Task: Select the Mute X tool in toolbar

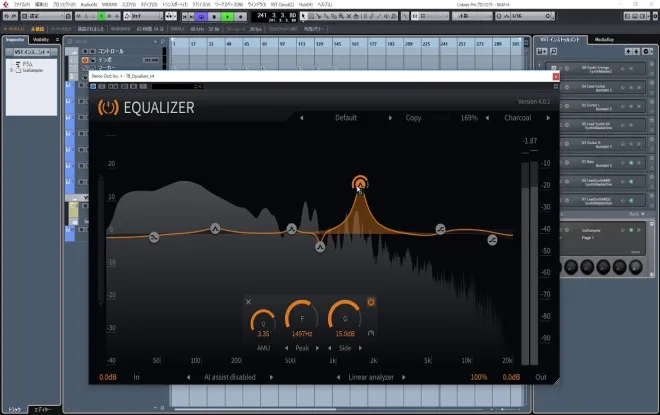Action: 349,16
